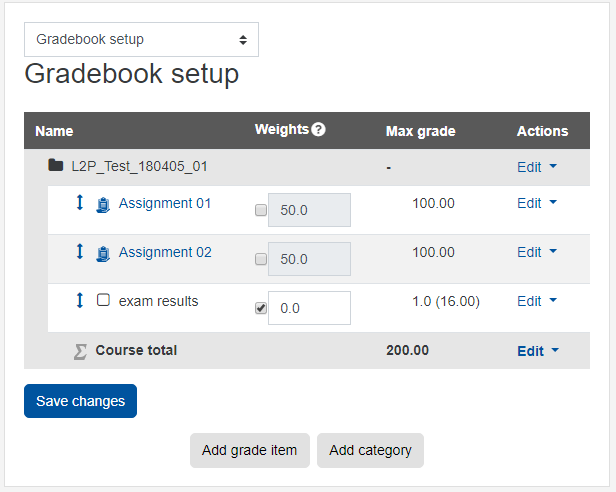Click the folder icon beside L2P_Test_180405_01
The width and height of the screenshot is (616, 492).
[55, 165]
